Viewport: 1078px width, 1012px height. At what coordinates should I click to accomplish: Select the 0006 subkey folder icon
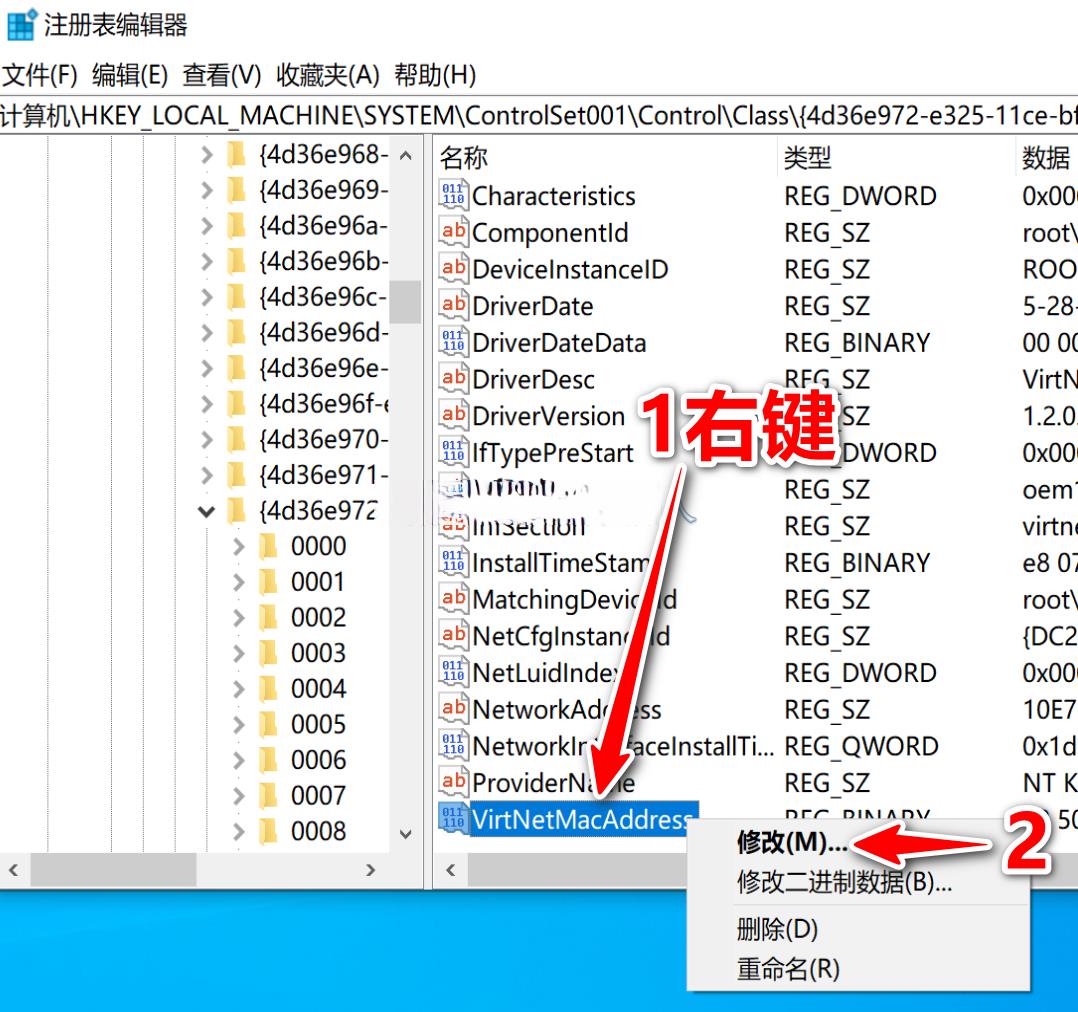pyautogui.click(x=268, y=760)
